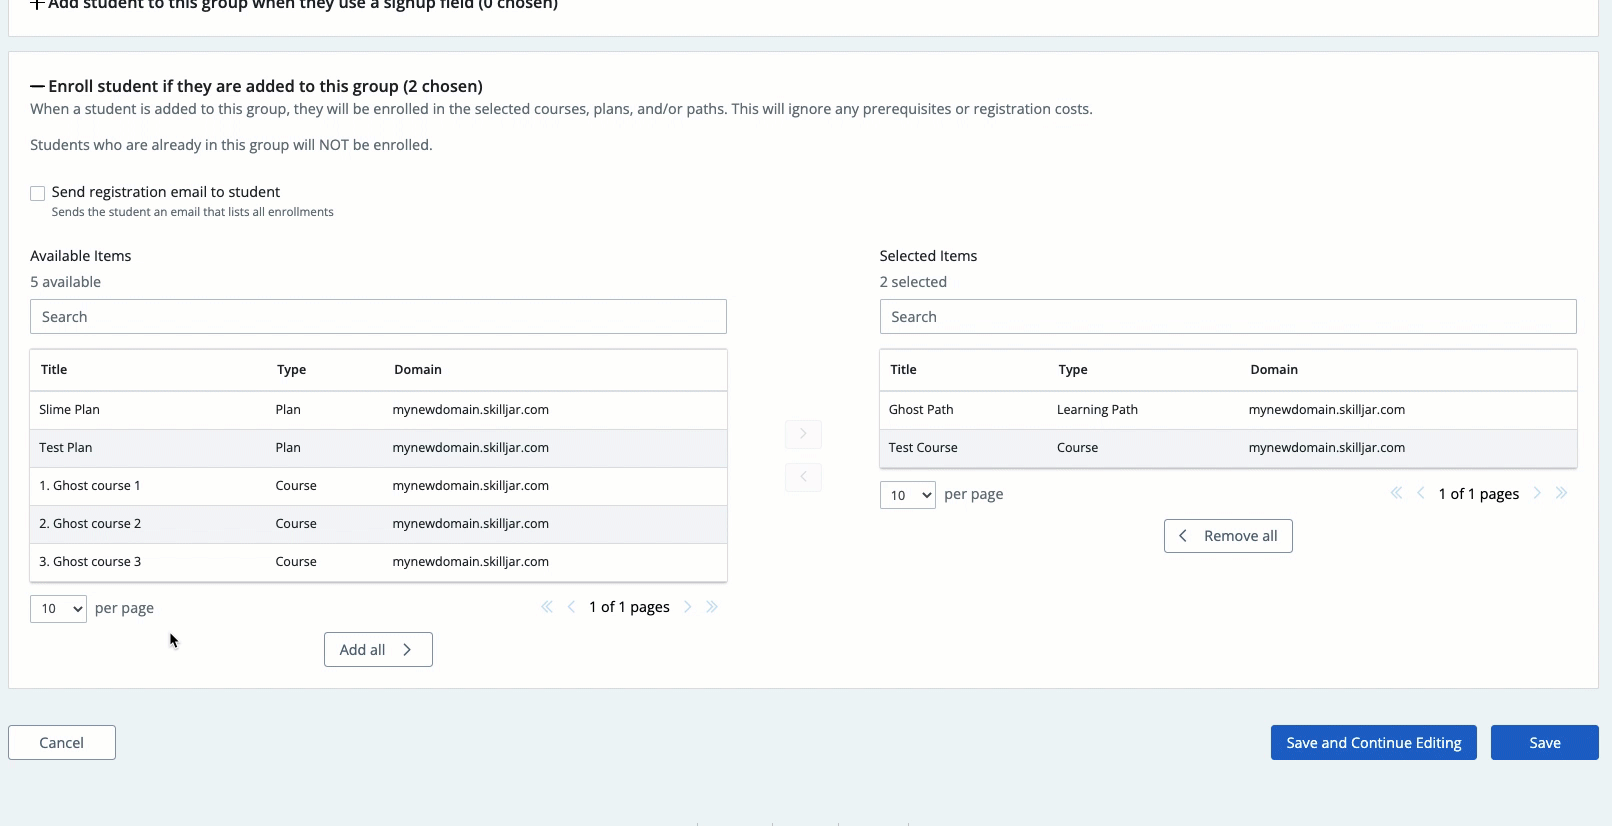1612x826 pixels.
Task: Click the Cancel button
Action: [62, 743]
